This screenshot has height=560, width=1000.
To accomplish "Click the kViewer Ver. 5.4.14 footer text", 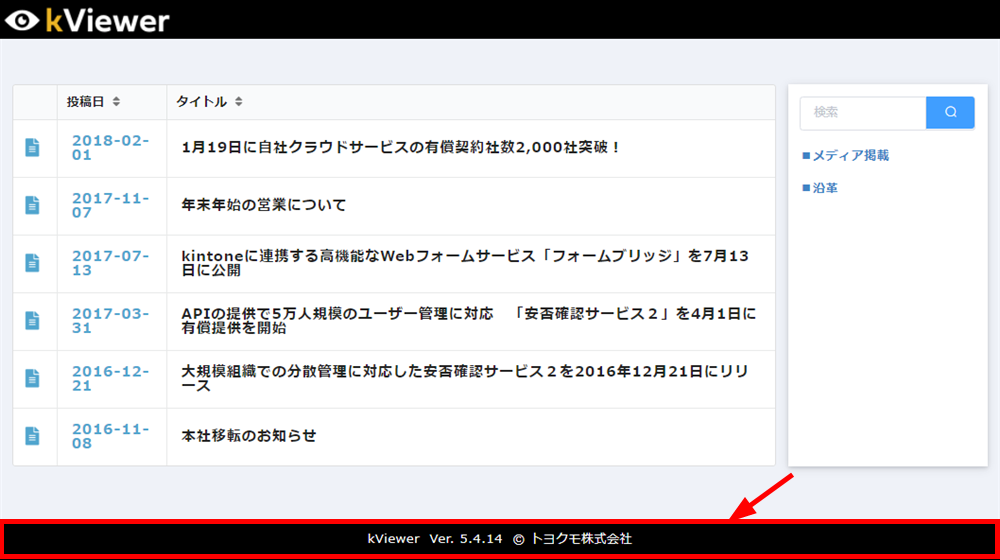I will [x=499, y=539].
